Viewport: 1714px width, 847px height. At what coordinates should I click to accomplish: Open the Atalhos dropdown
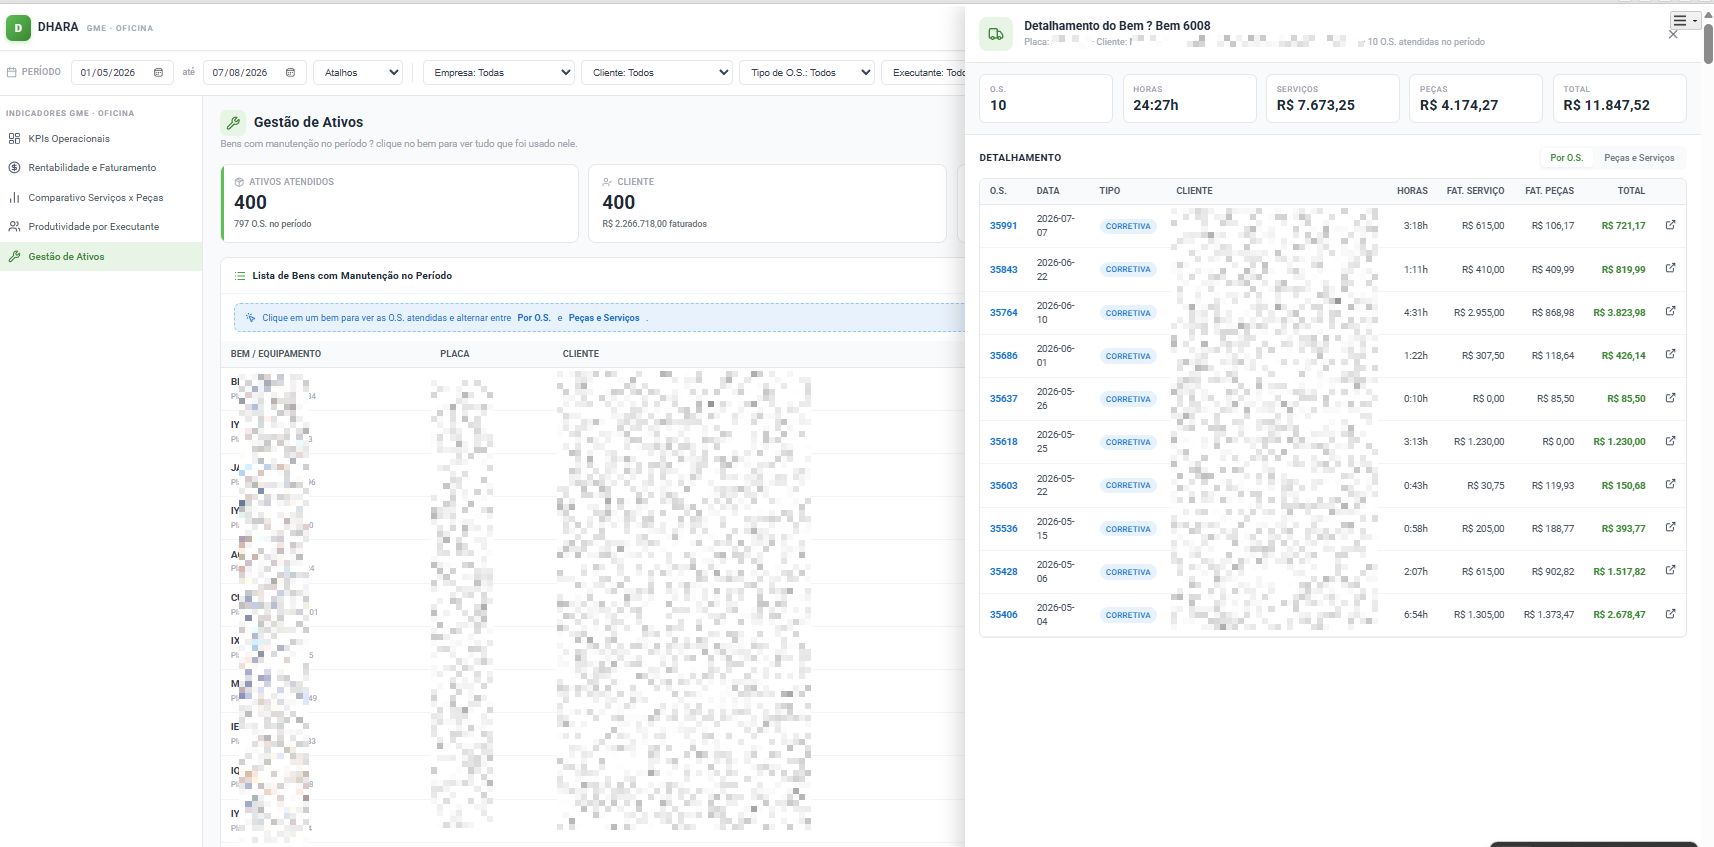(x=359, y=73)
